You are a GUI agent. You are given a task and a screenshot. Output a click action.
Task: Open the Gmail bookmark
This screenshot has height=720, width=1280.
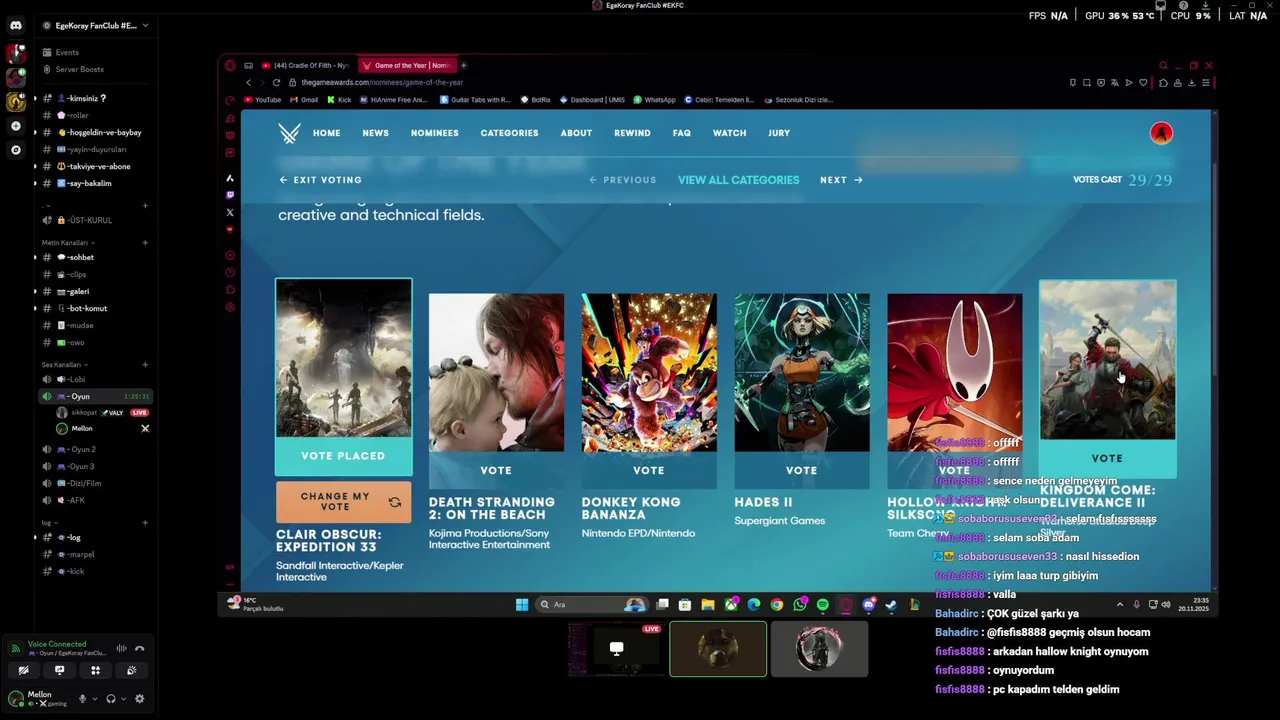coord(303,100)
